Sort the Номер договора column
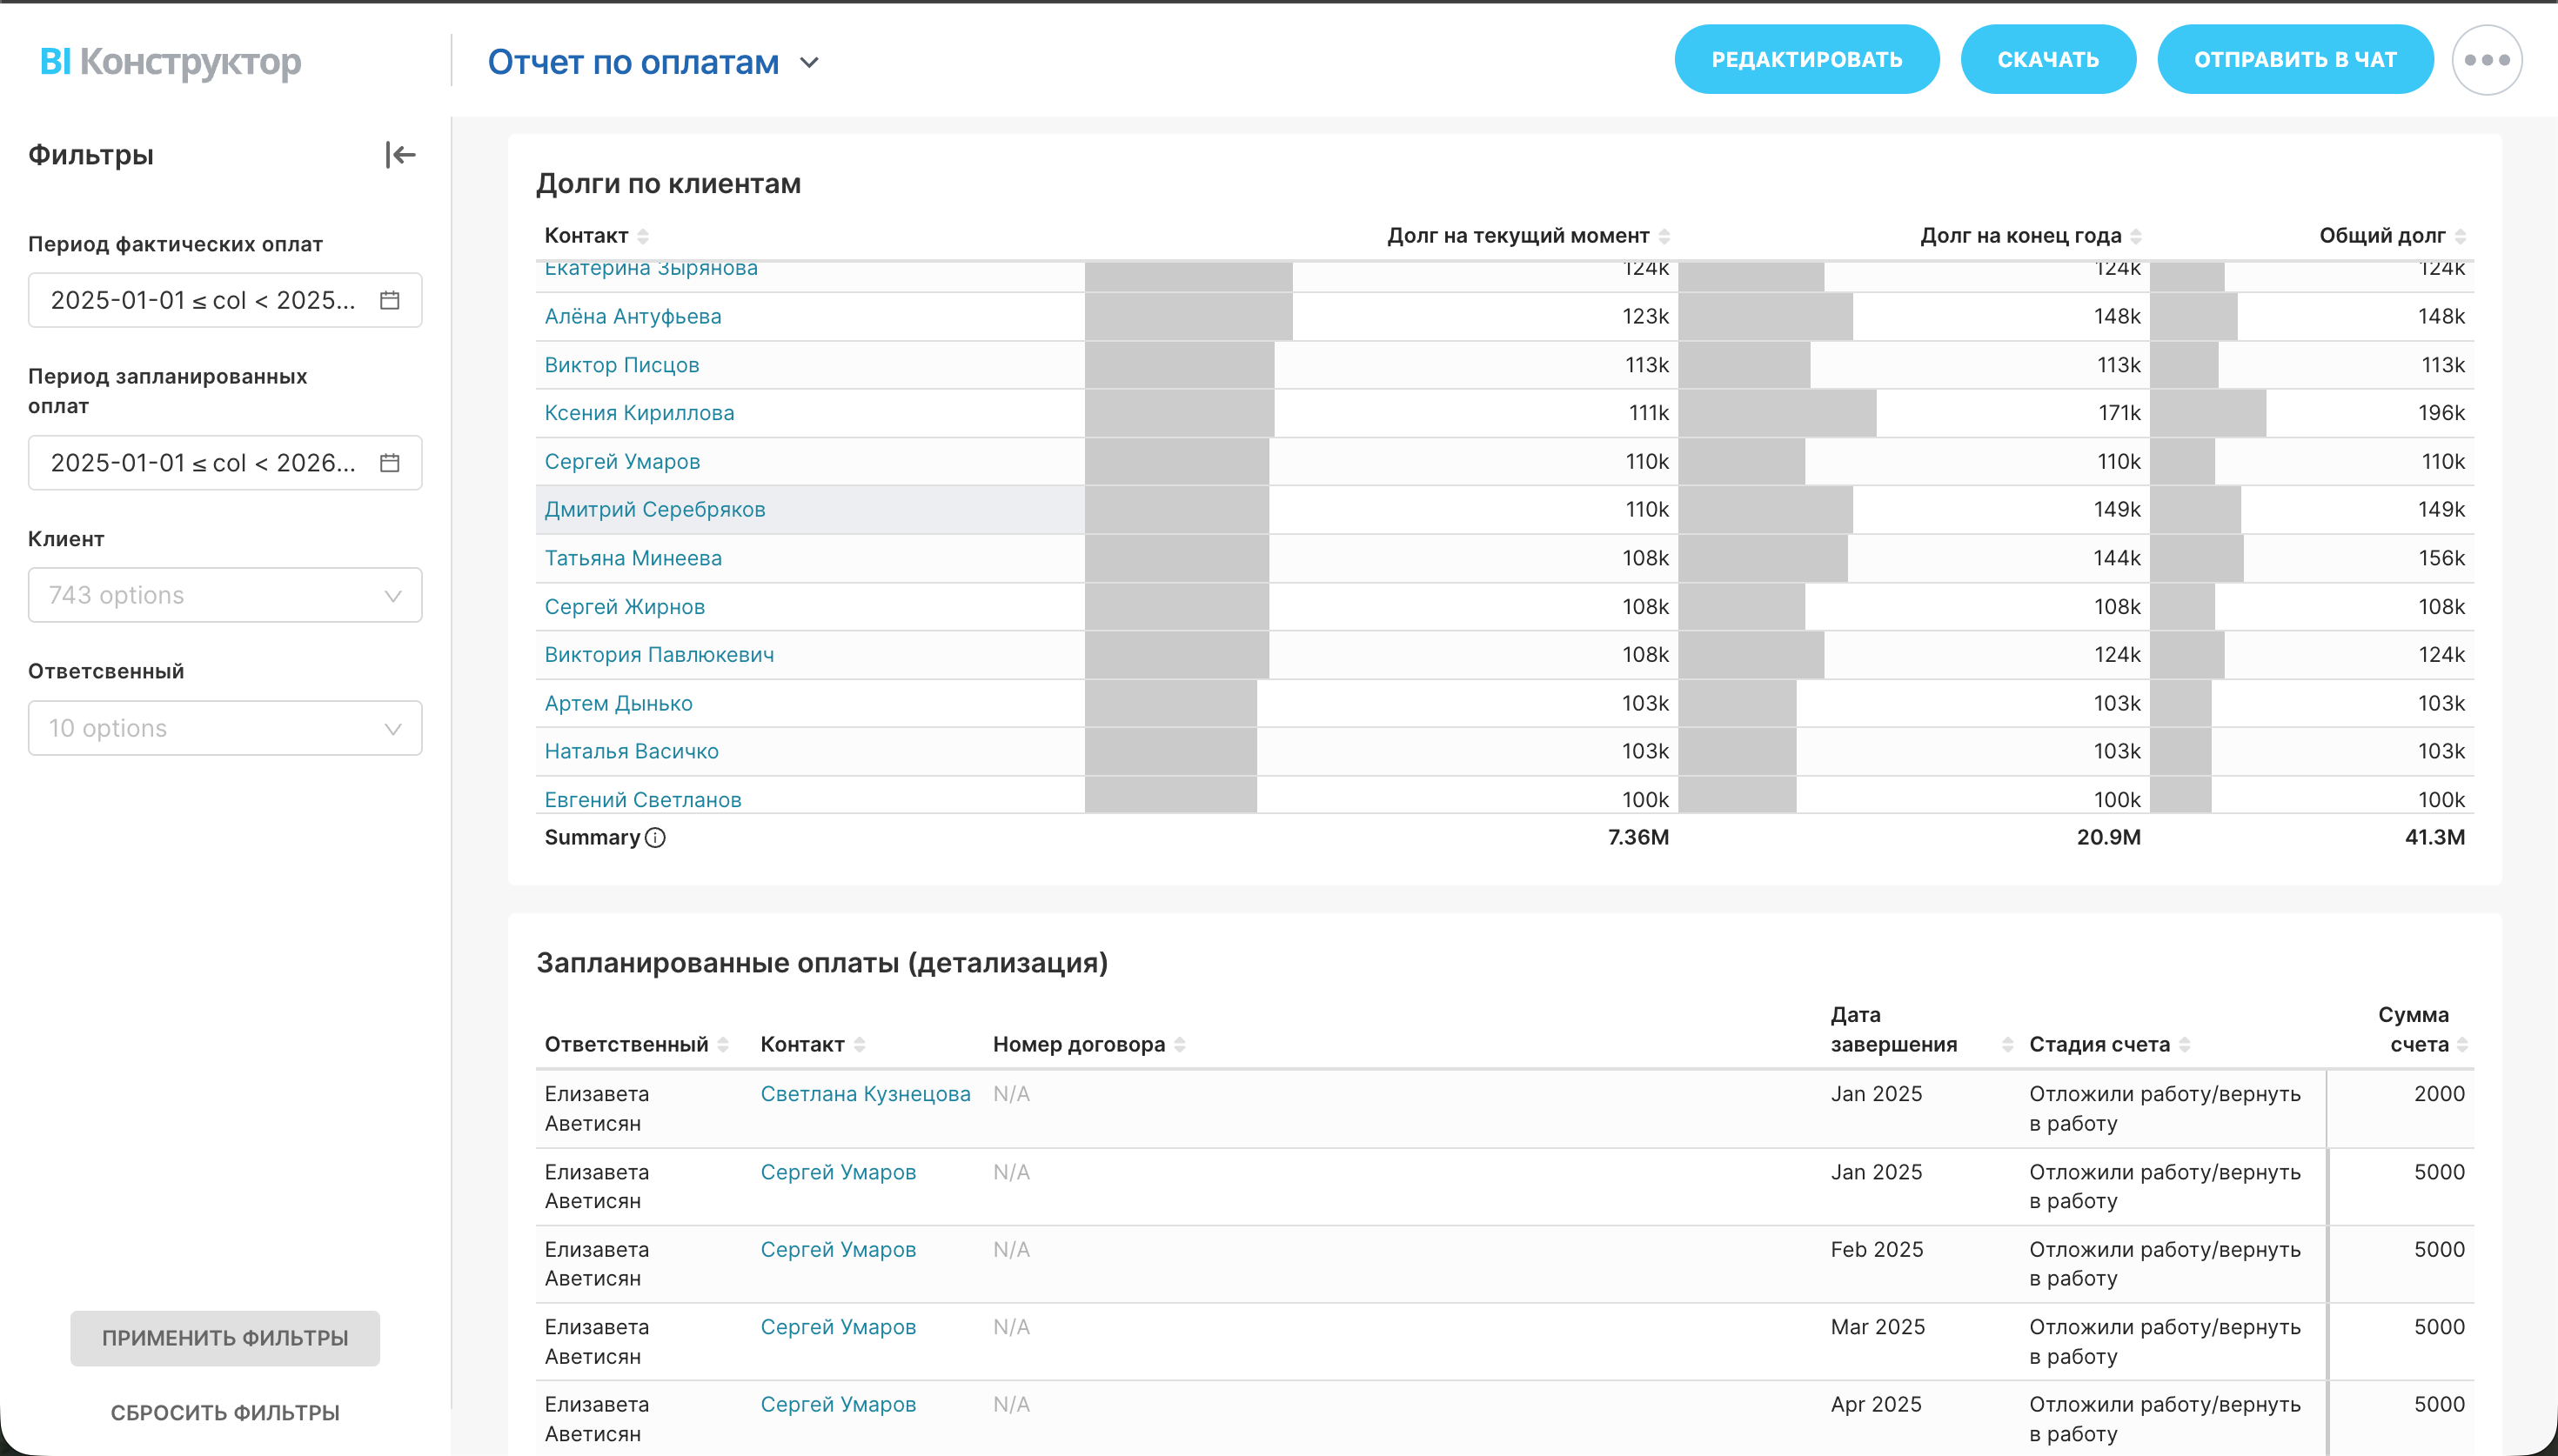The width and height of the screenshot is (2558, 1456). click(x=1180, y=1045)
